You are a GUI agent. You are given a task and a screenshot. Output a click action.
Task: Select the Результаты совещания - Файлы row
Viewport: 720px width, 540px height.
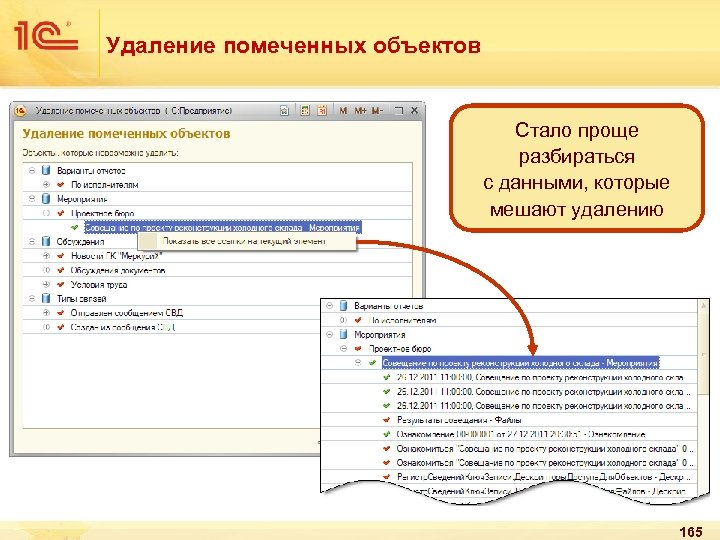tap(509, 420)
